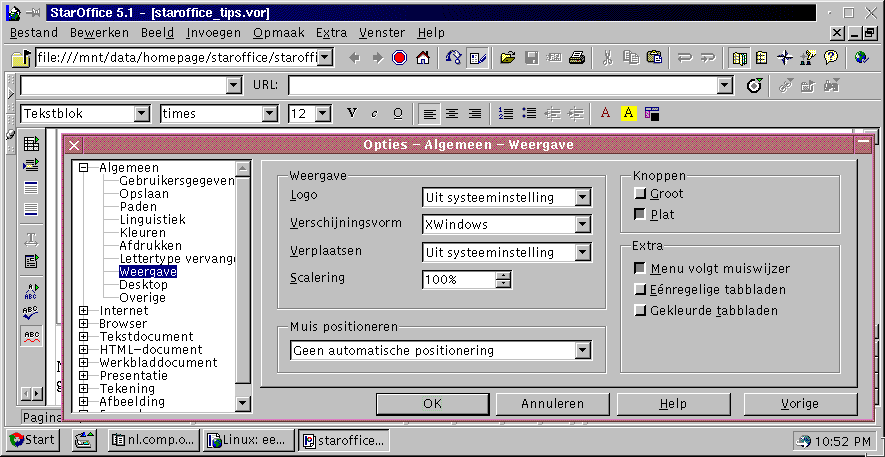The width and height of the screenshot is (885, 457).
Task: Switch to nl.comp.o... taskbar window
Action: (154, 440)
